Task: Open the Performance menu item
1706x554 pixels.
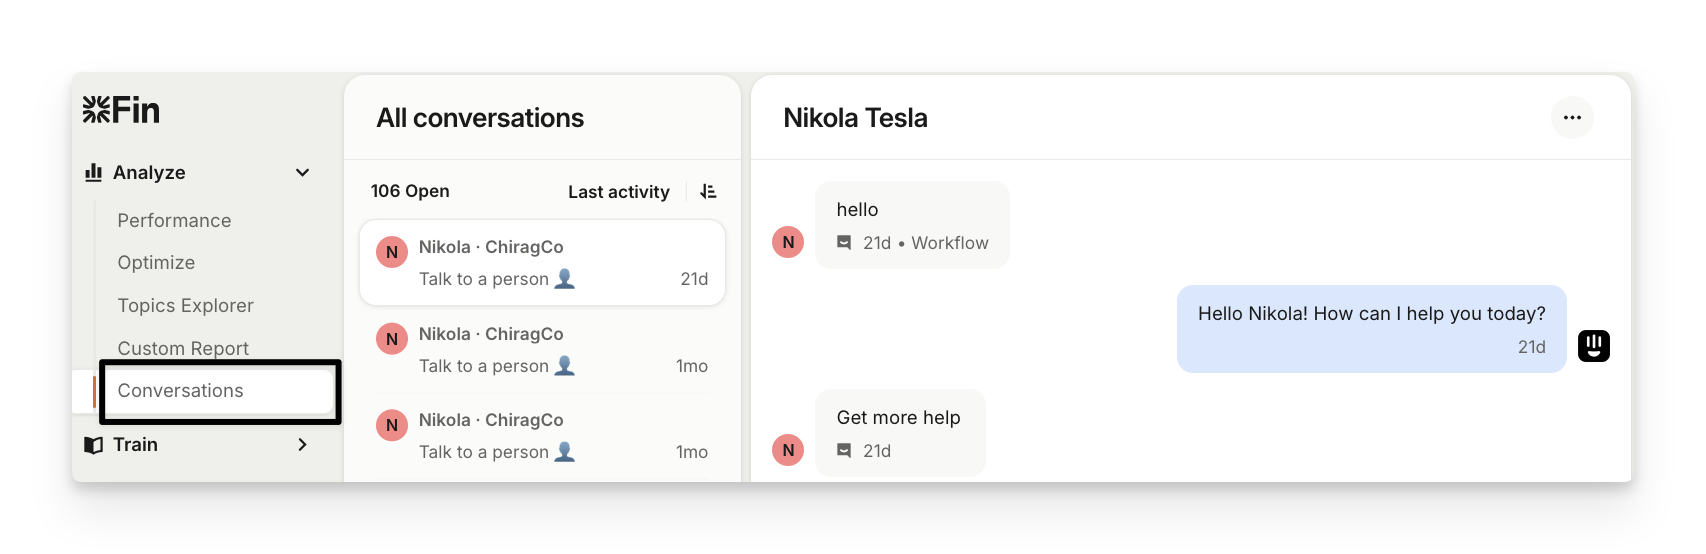Action: 174,220
